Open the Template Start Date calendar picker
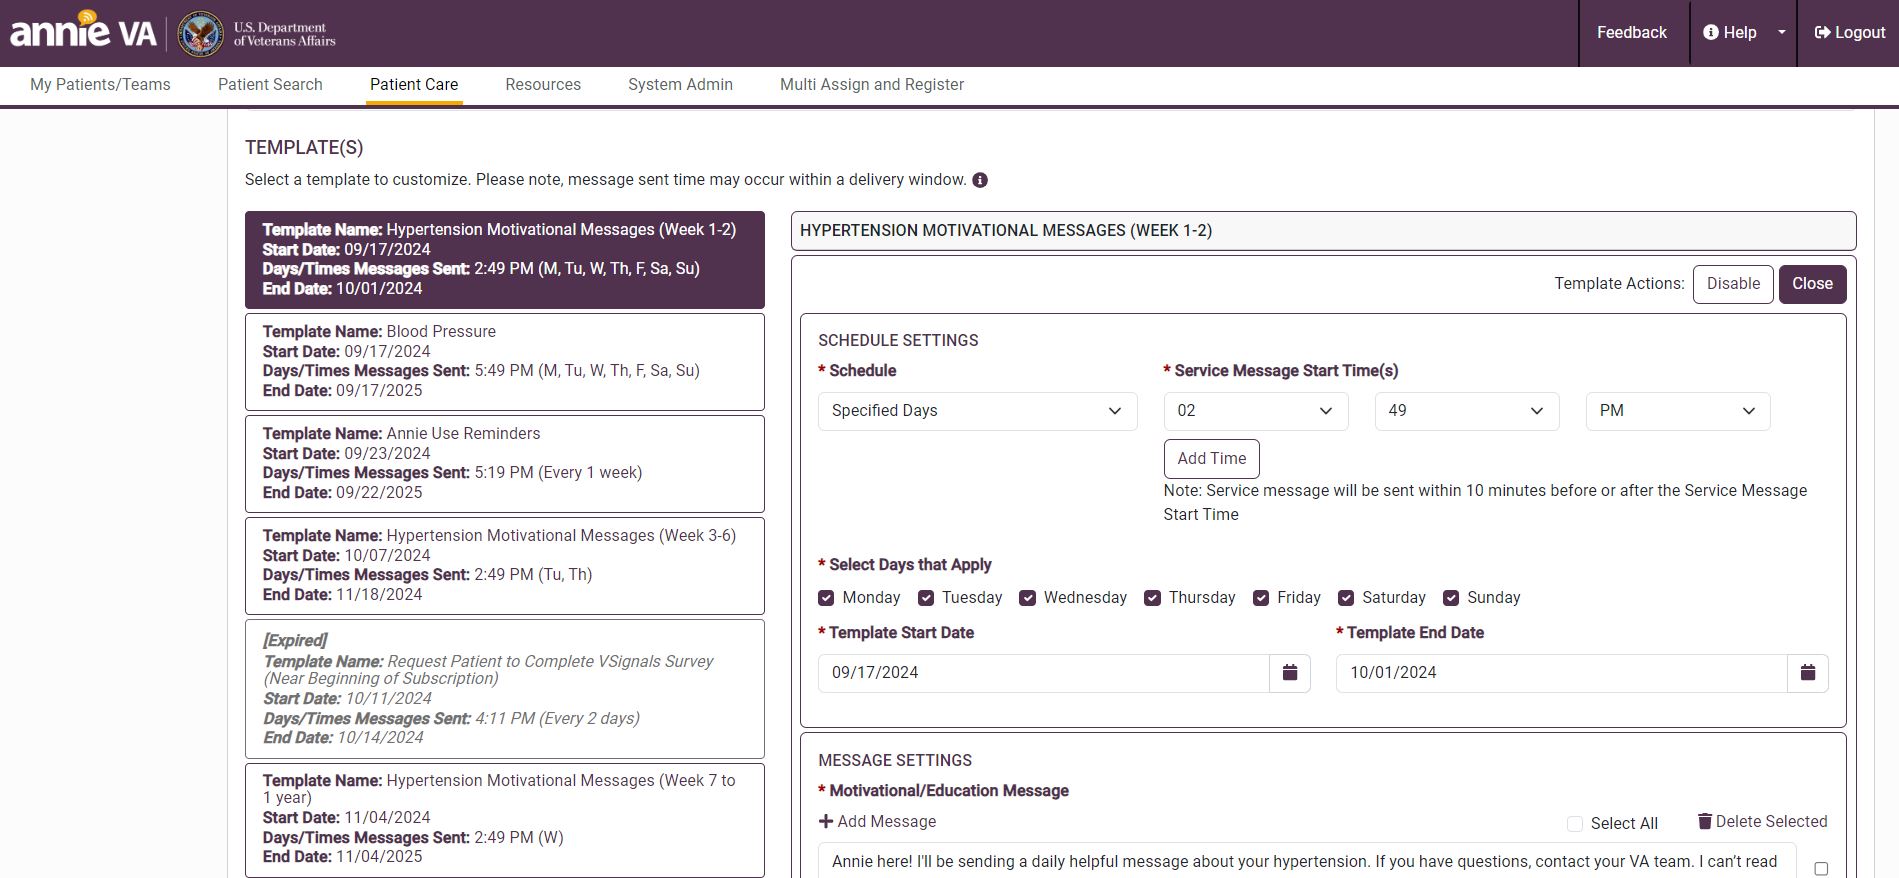The image size is (1899, 878). pyautogui.click(x=1290, y=673)
